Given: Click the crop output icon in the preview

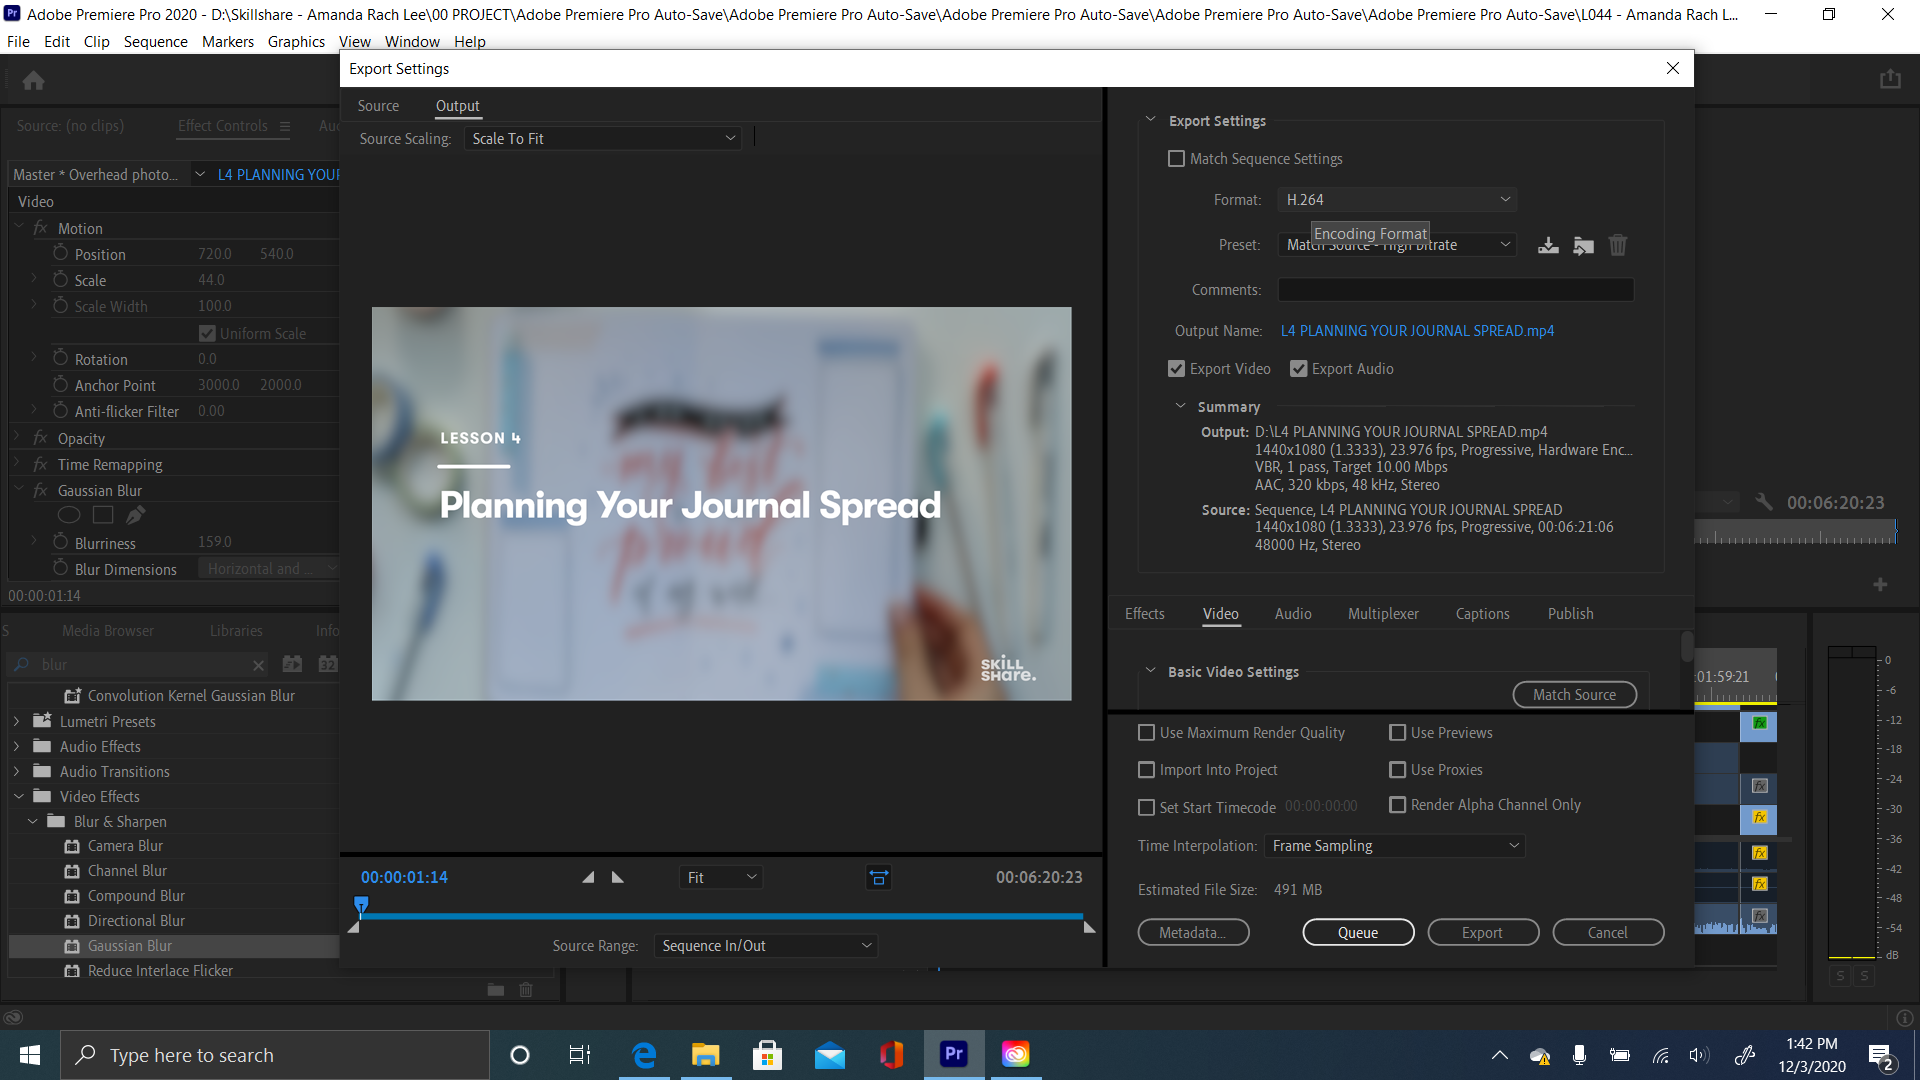Looking at the screenshot, I should click(x=878, y=877).
